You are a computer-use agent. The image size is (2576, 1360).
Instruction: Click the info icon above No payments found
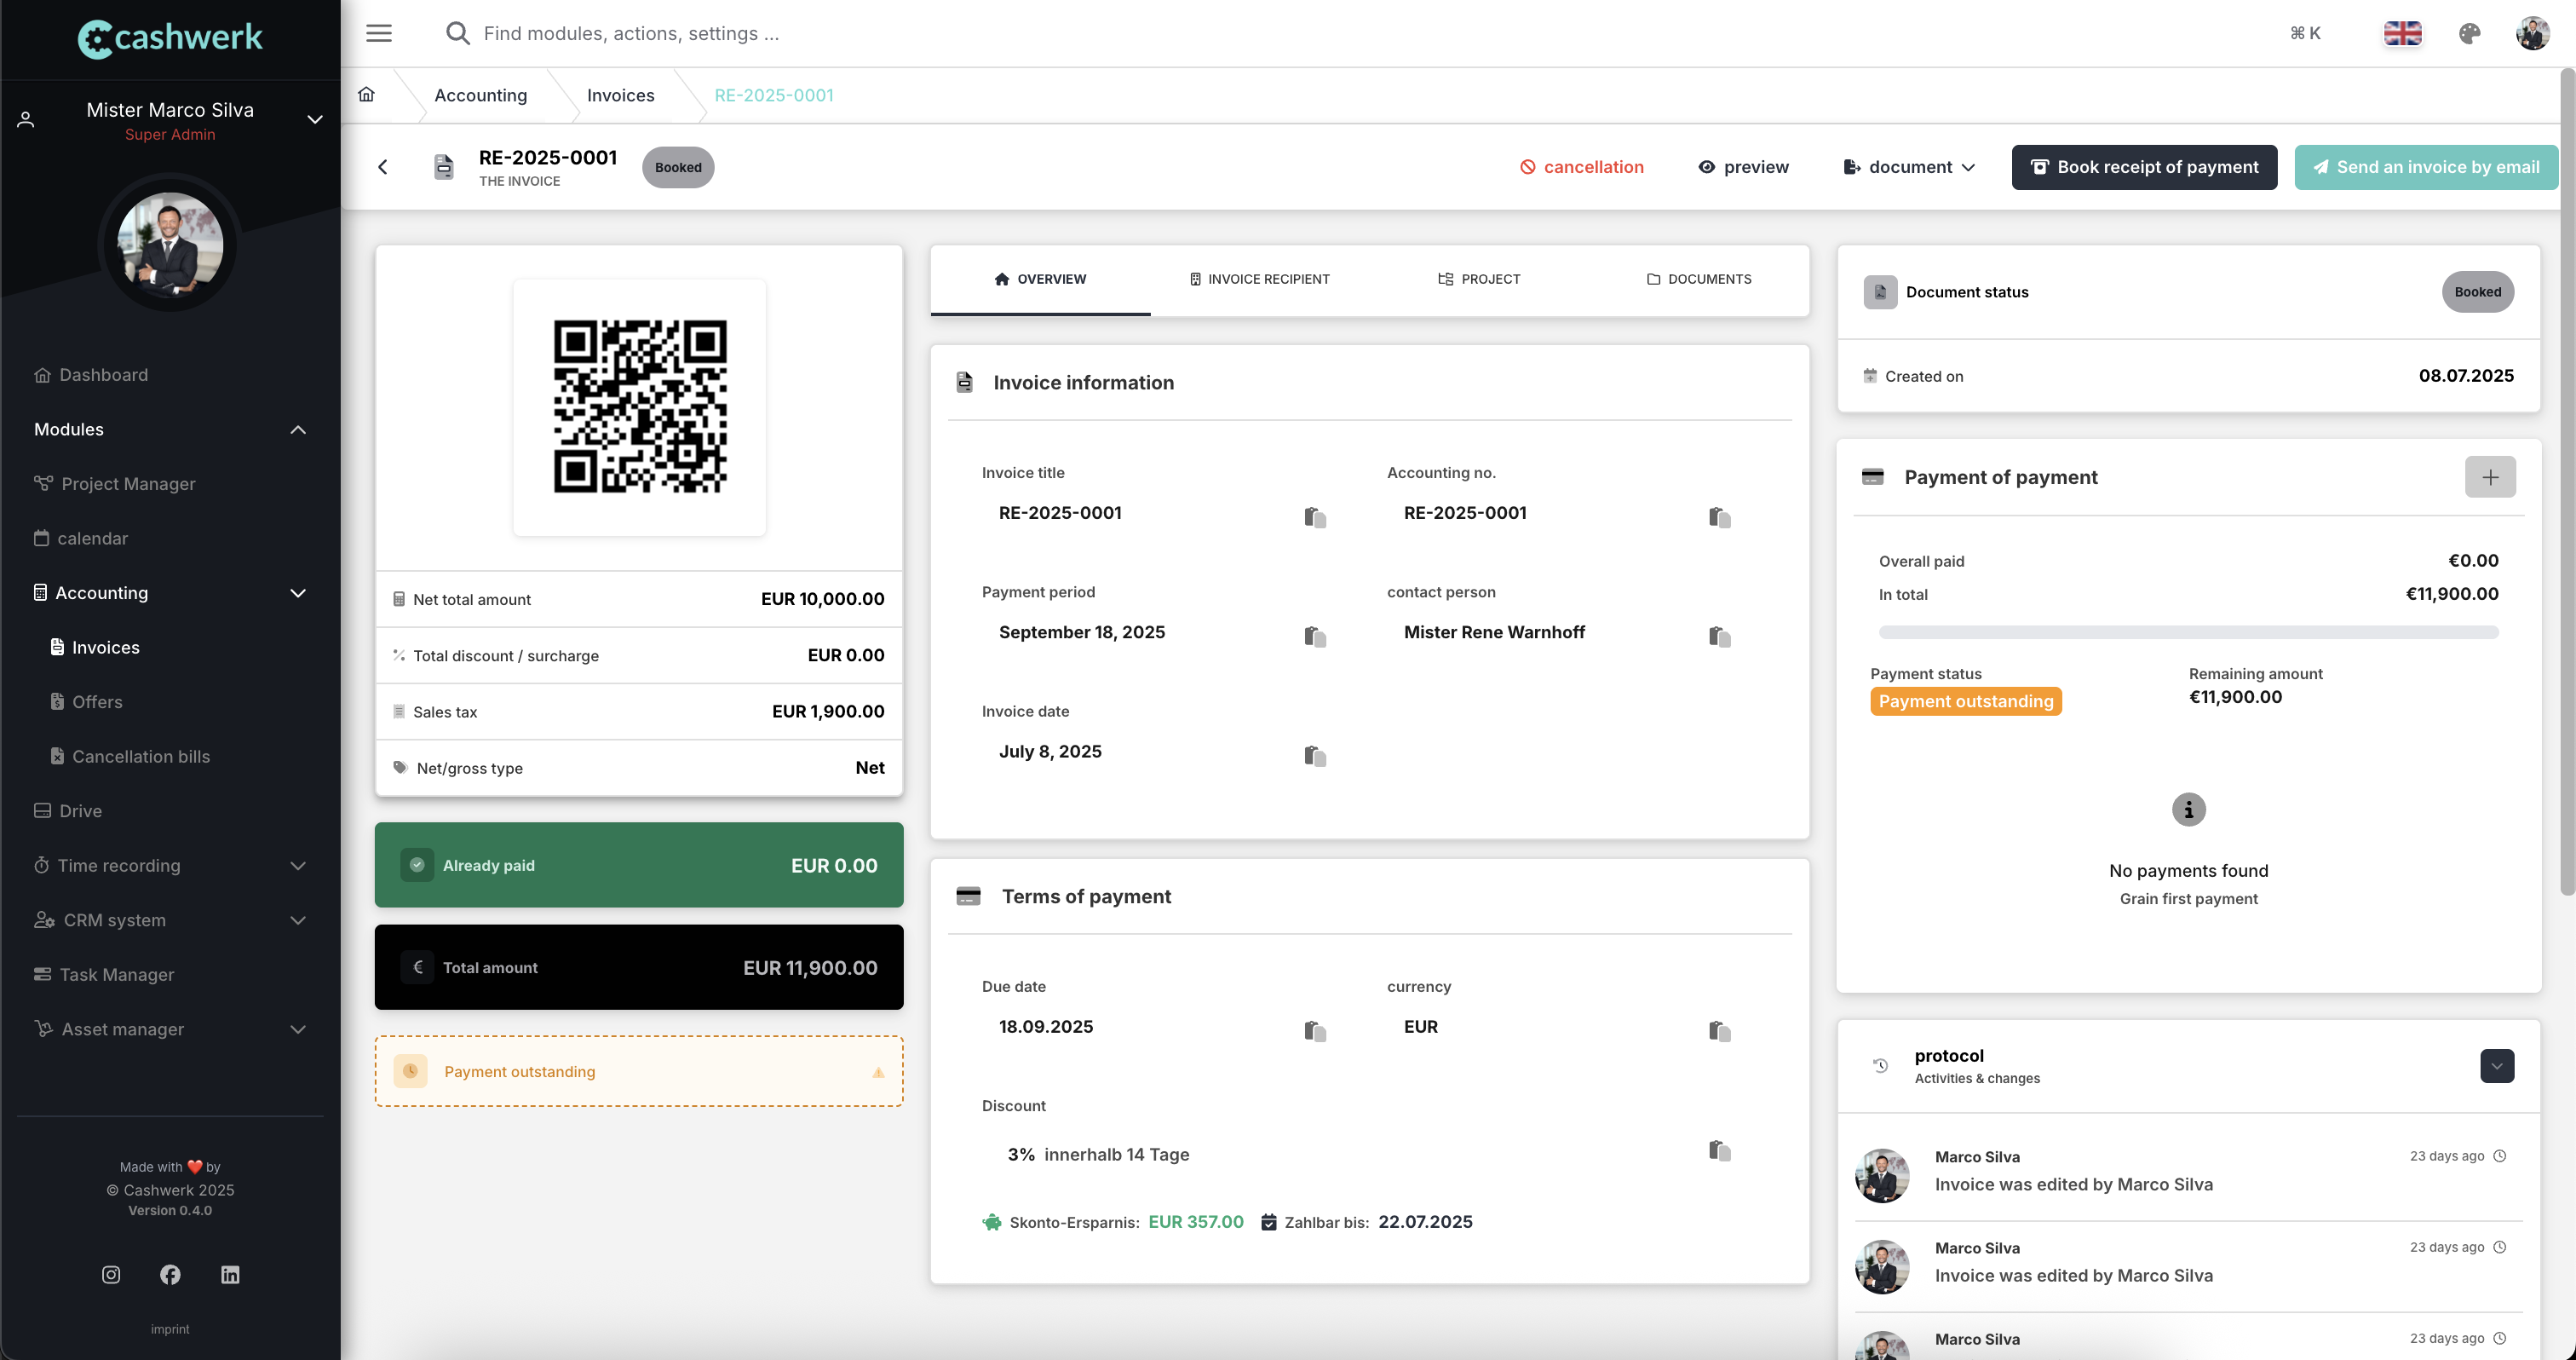(2188, 809)
